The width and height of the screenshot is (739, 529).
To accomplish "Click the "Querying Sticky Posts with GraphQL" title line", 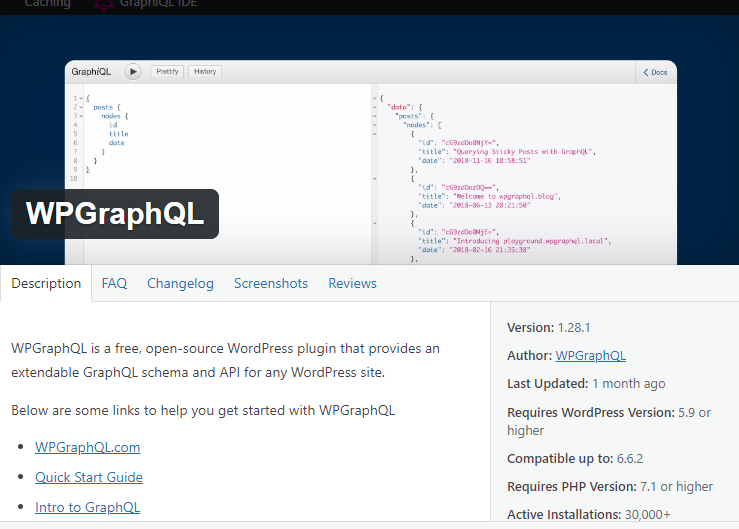I will coord(507,152).
